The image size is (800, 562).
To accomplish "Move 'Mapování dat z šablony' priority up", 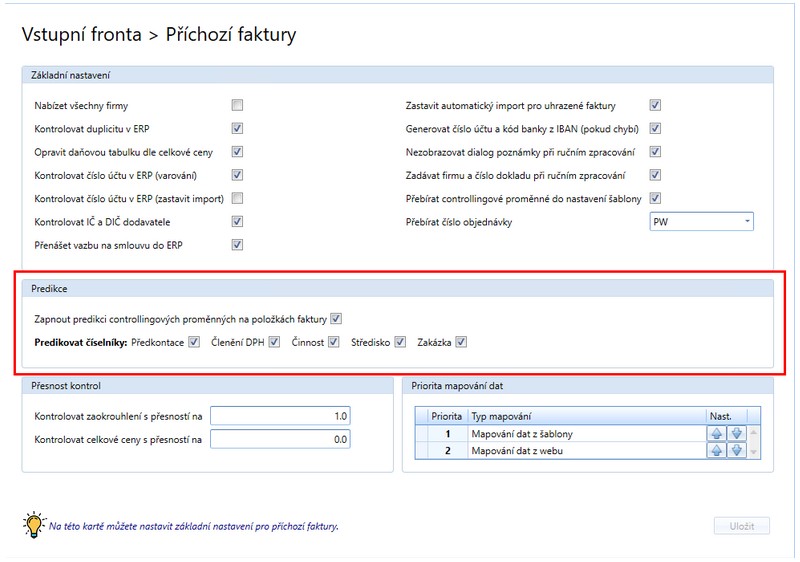I will 715,434.
